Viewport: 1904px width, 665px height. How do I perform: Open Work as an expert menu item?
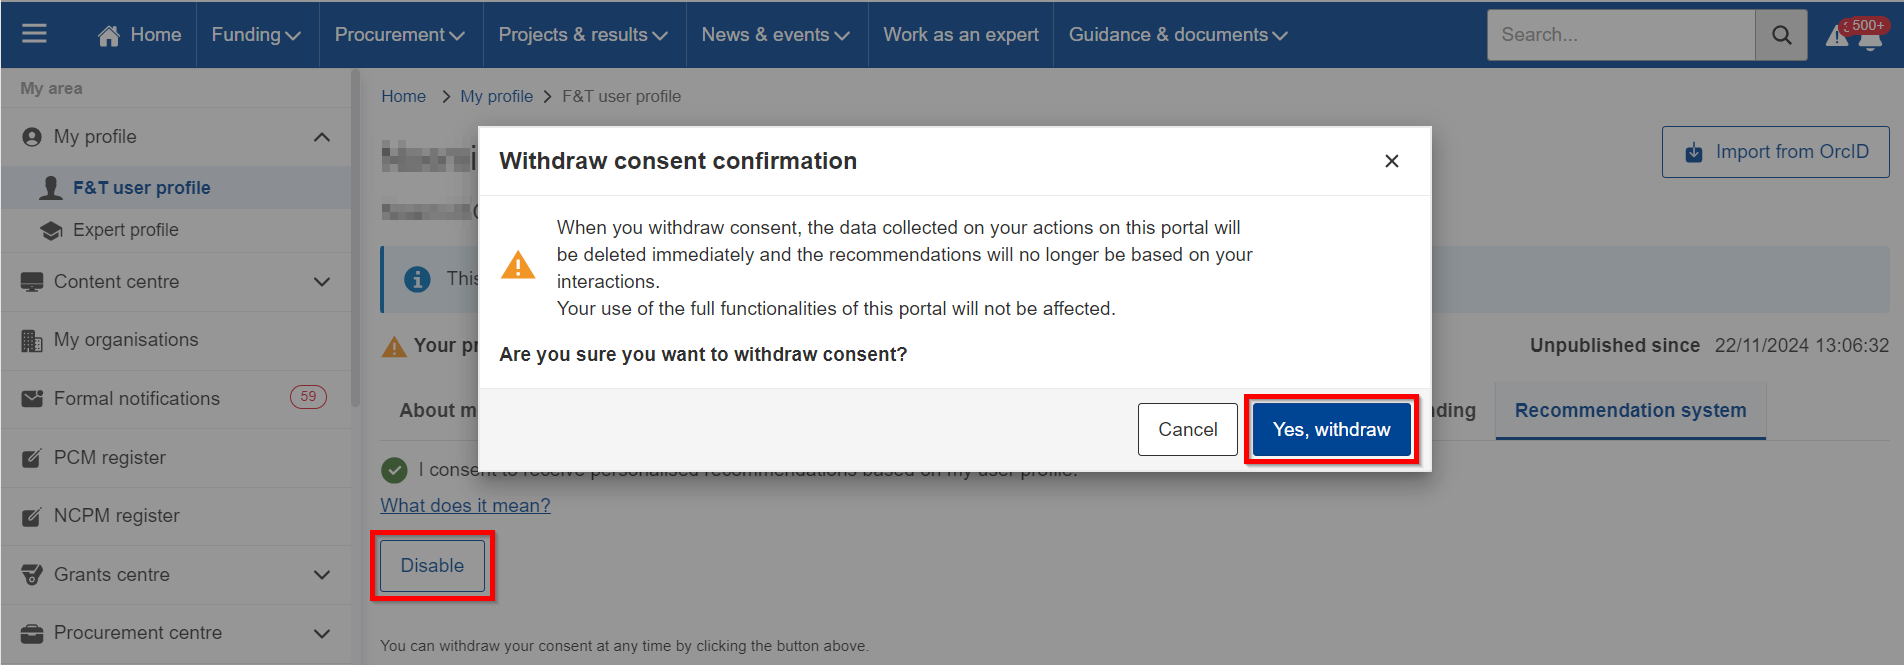[961, 34]
